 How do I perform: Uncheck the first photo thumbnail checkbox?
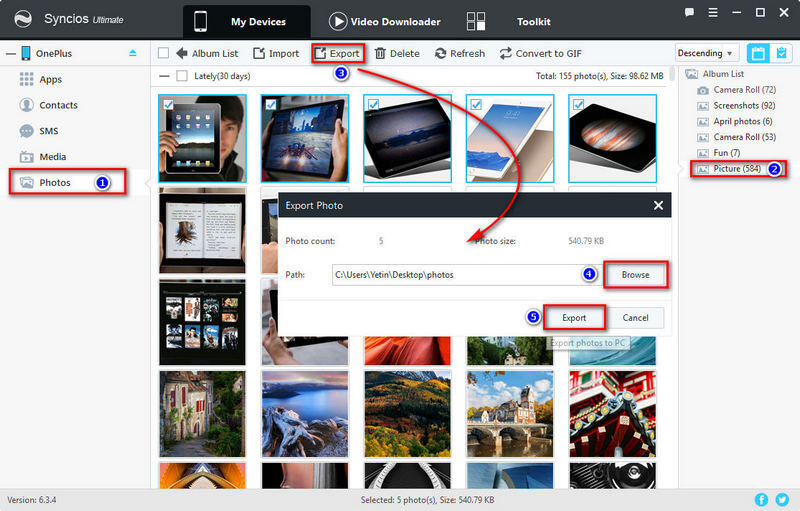tap(168, 104)
